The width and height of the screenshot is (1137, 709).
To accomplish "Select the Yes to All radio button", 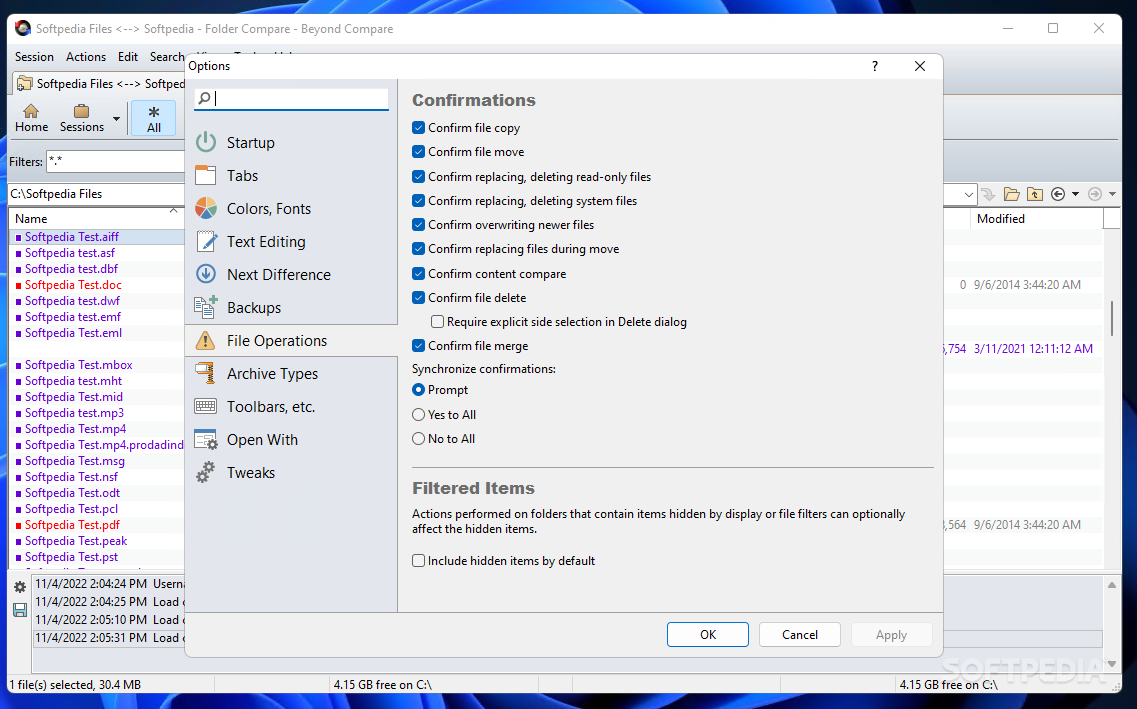I will click(418, 415).
